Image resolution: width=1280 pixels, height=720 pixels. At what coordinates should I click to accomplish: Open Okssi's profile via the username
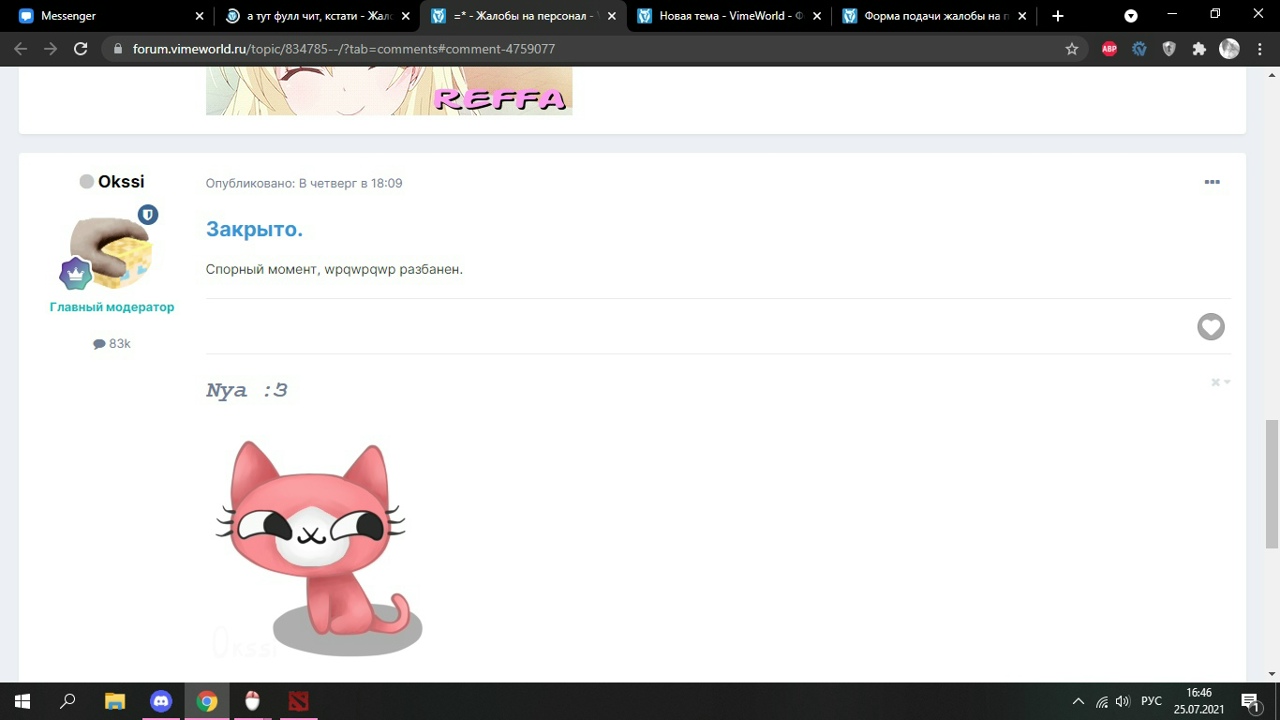[x=121, y=181]
